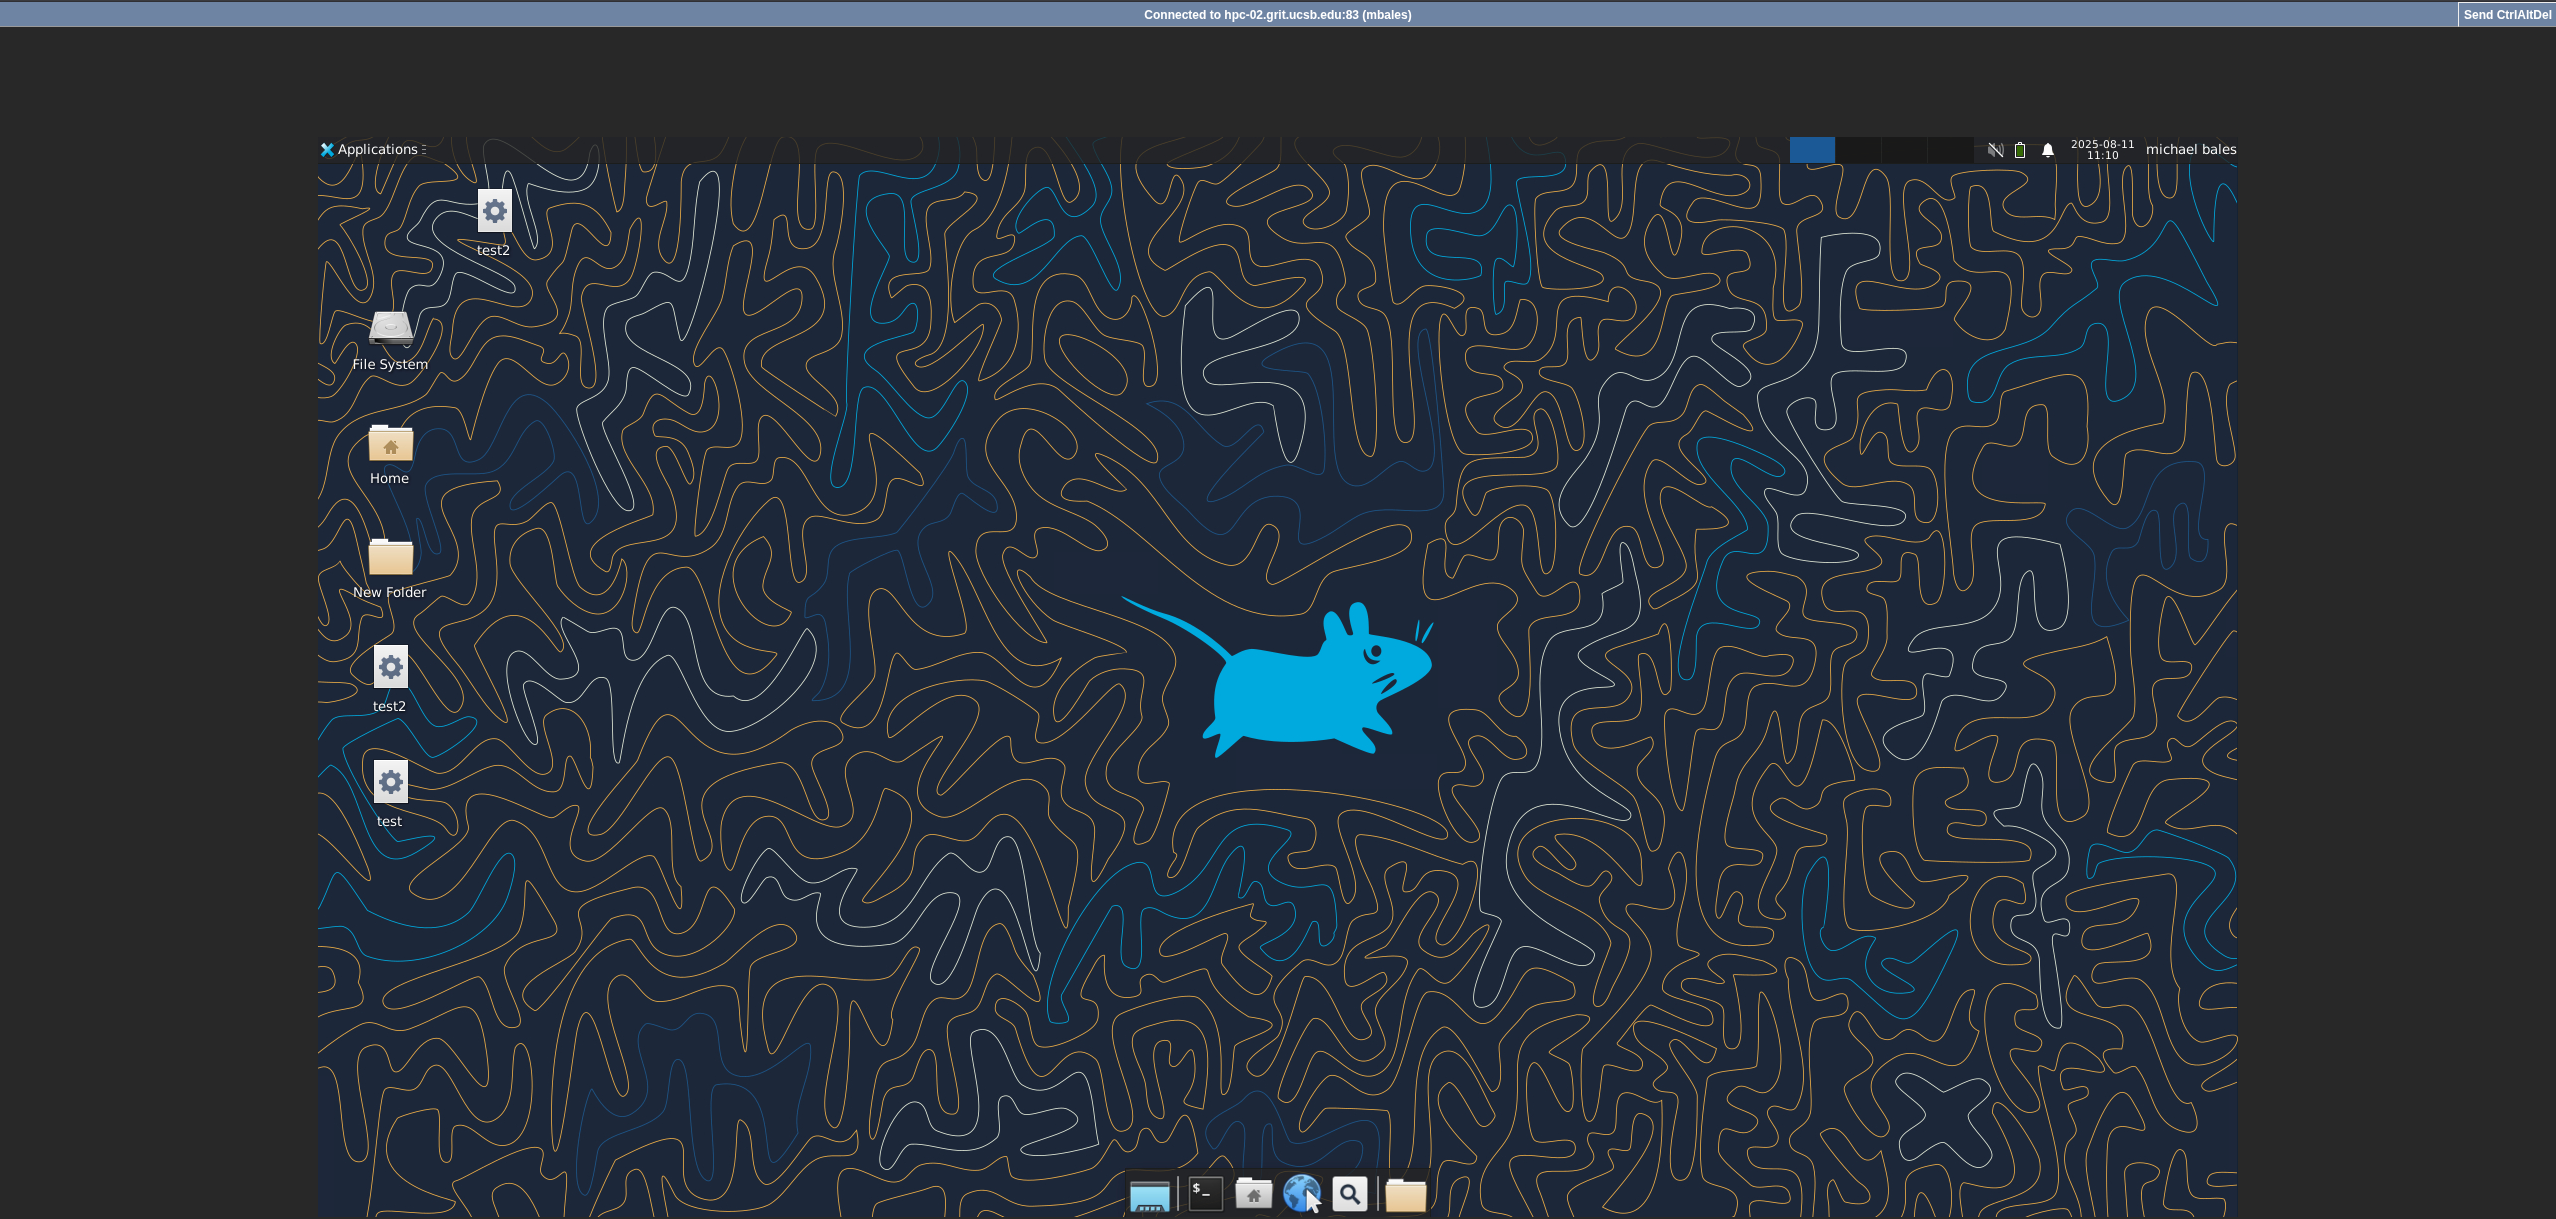Open the home folder file manager in dock

(x=1253, y=1194)
